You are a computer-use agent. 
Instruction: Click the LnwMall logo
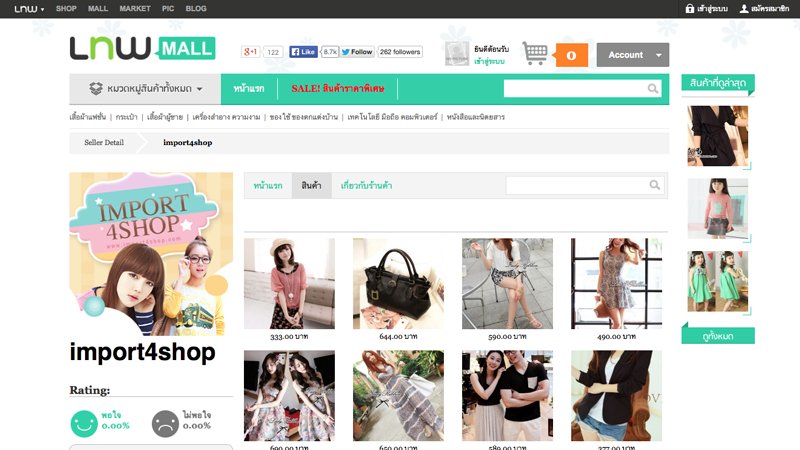click(x=142, y=48)
